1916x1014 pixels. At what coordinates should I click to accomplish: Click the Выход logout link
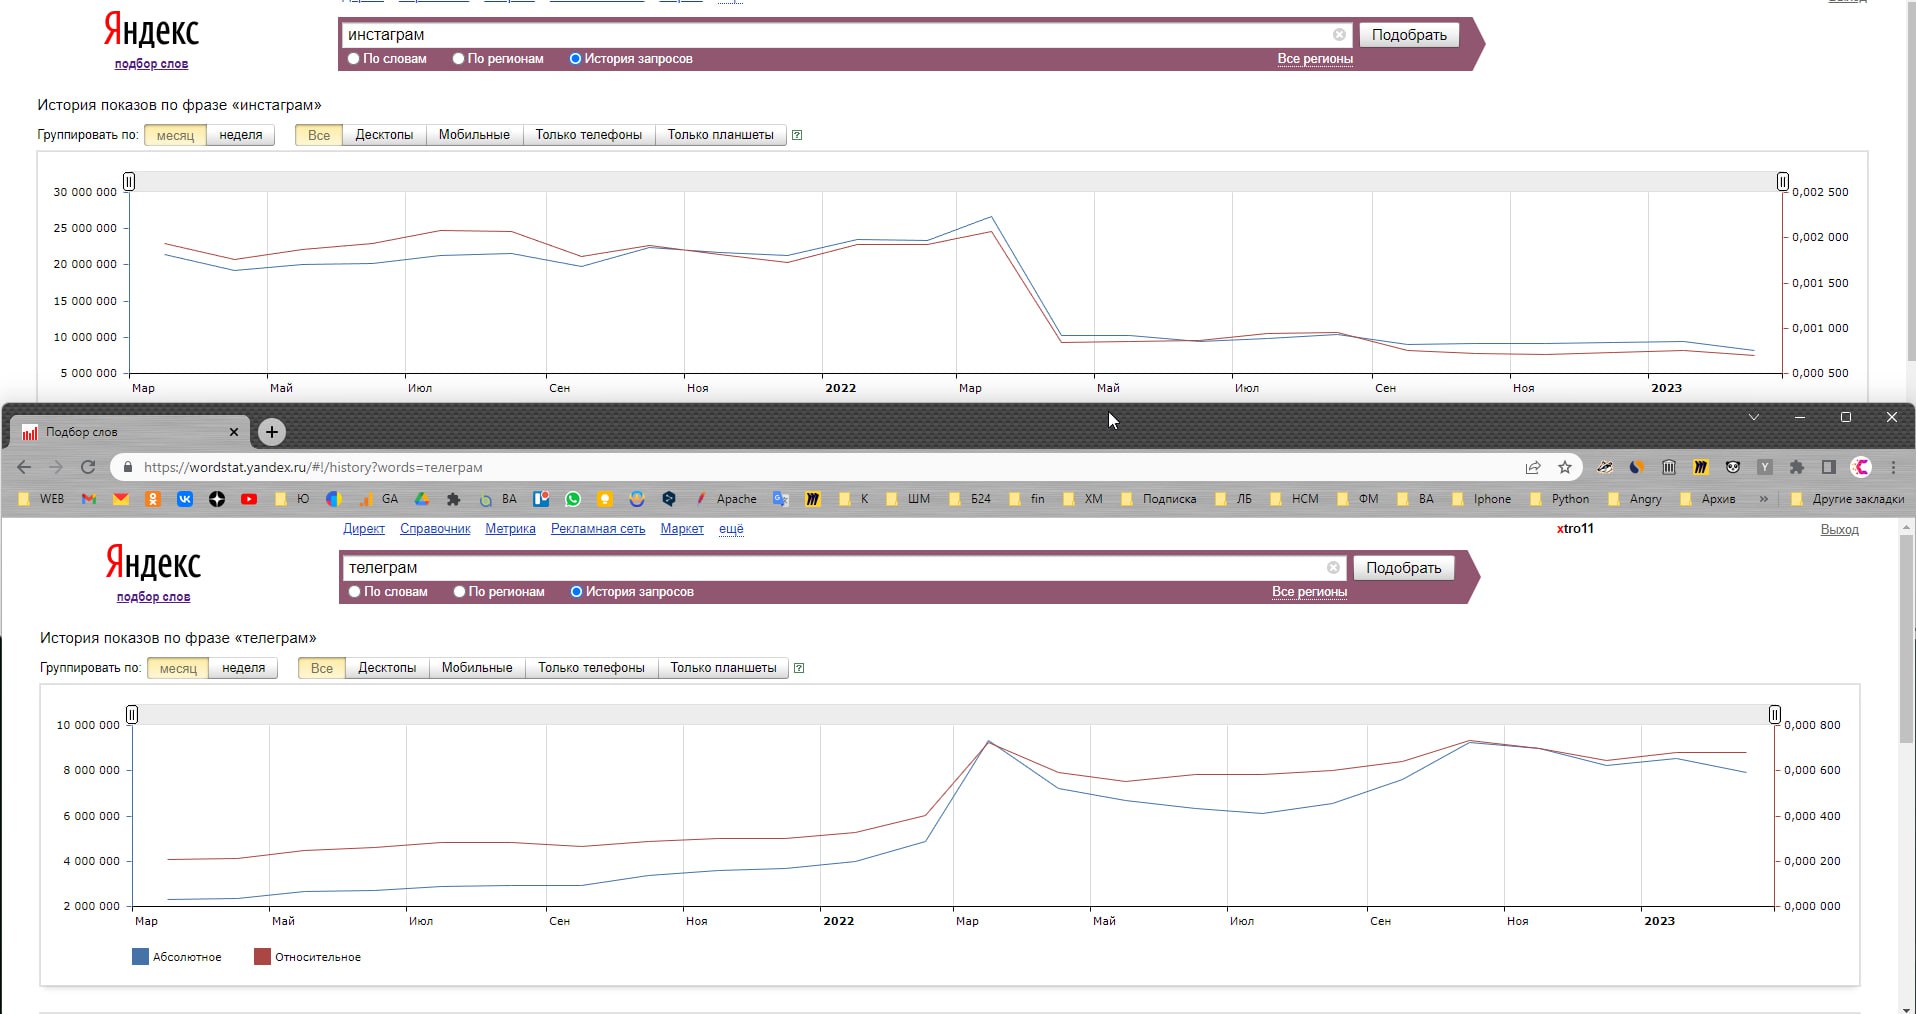(x=1839, y=529)
